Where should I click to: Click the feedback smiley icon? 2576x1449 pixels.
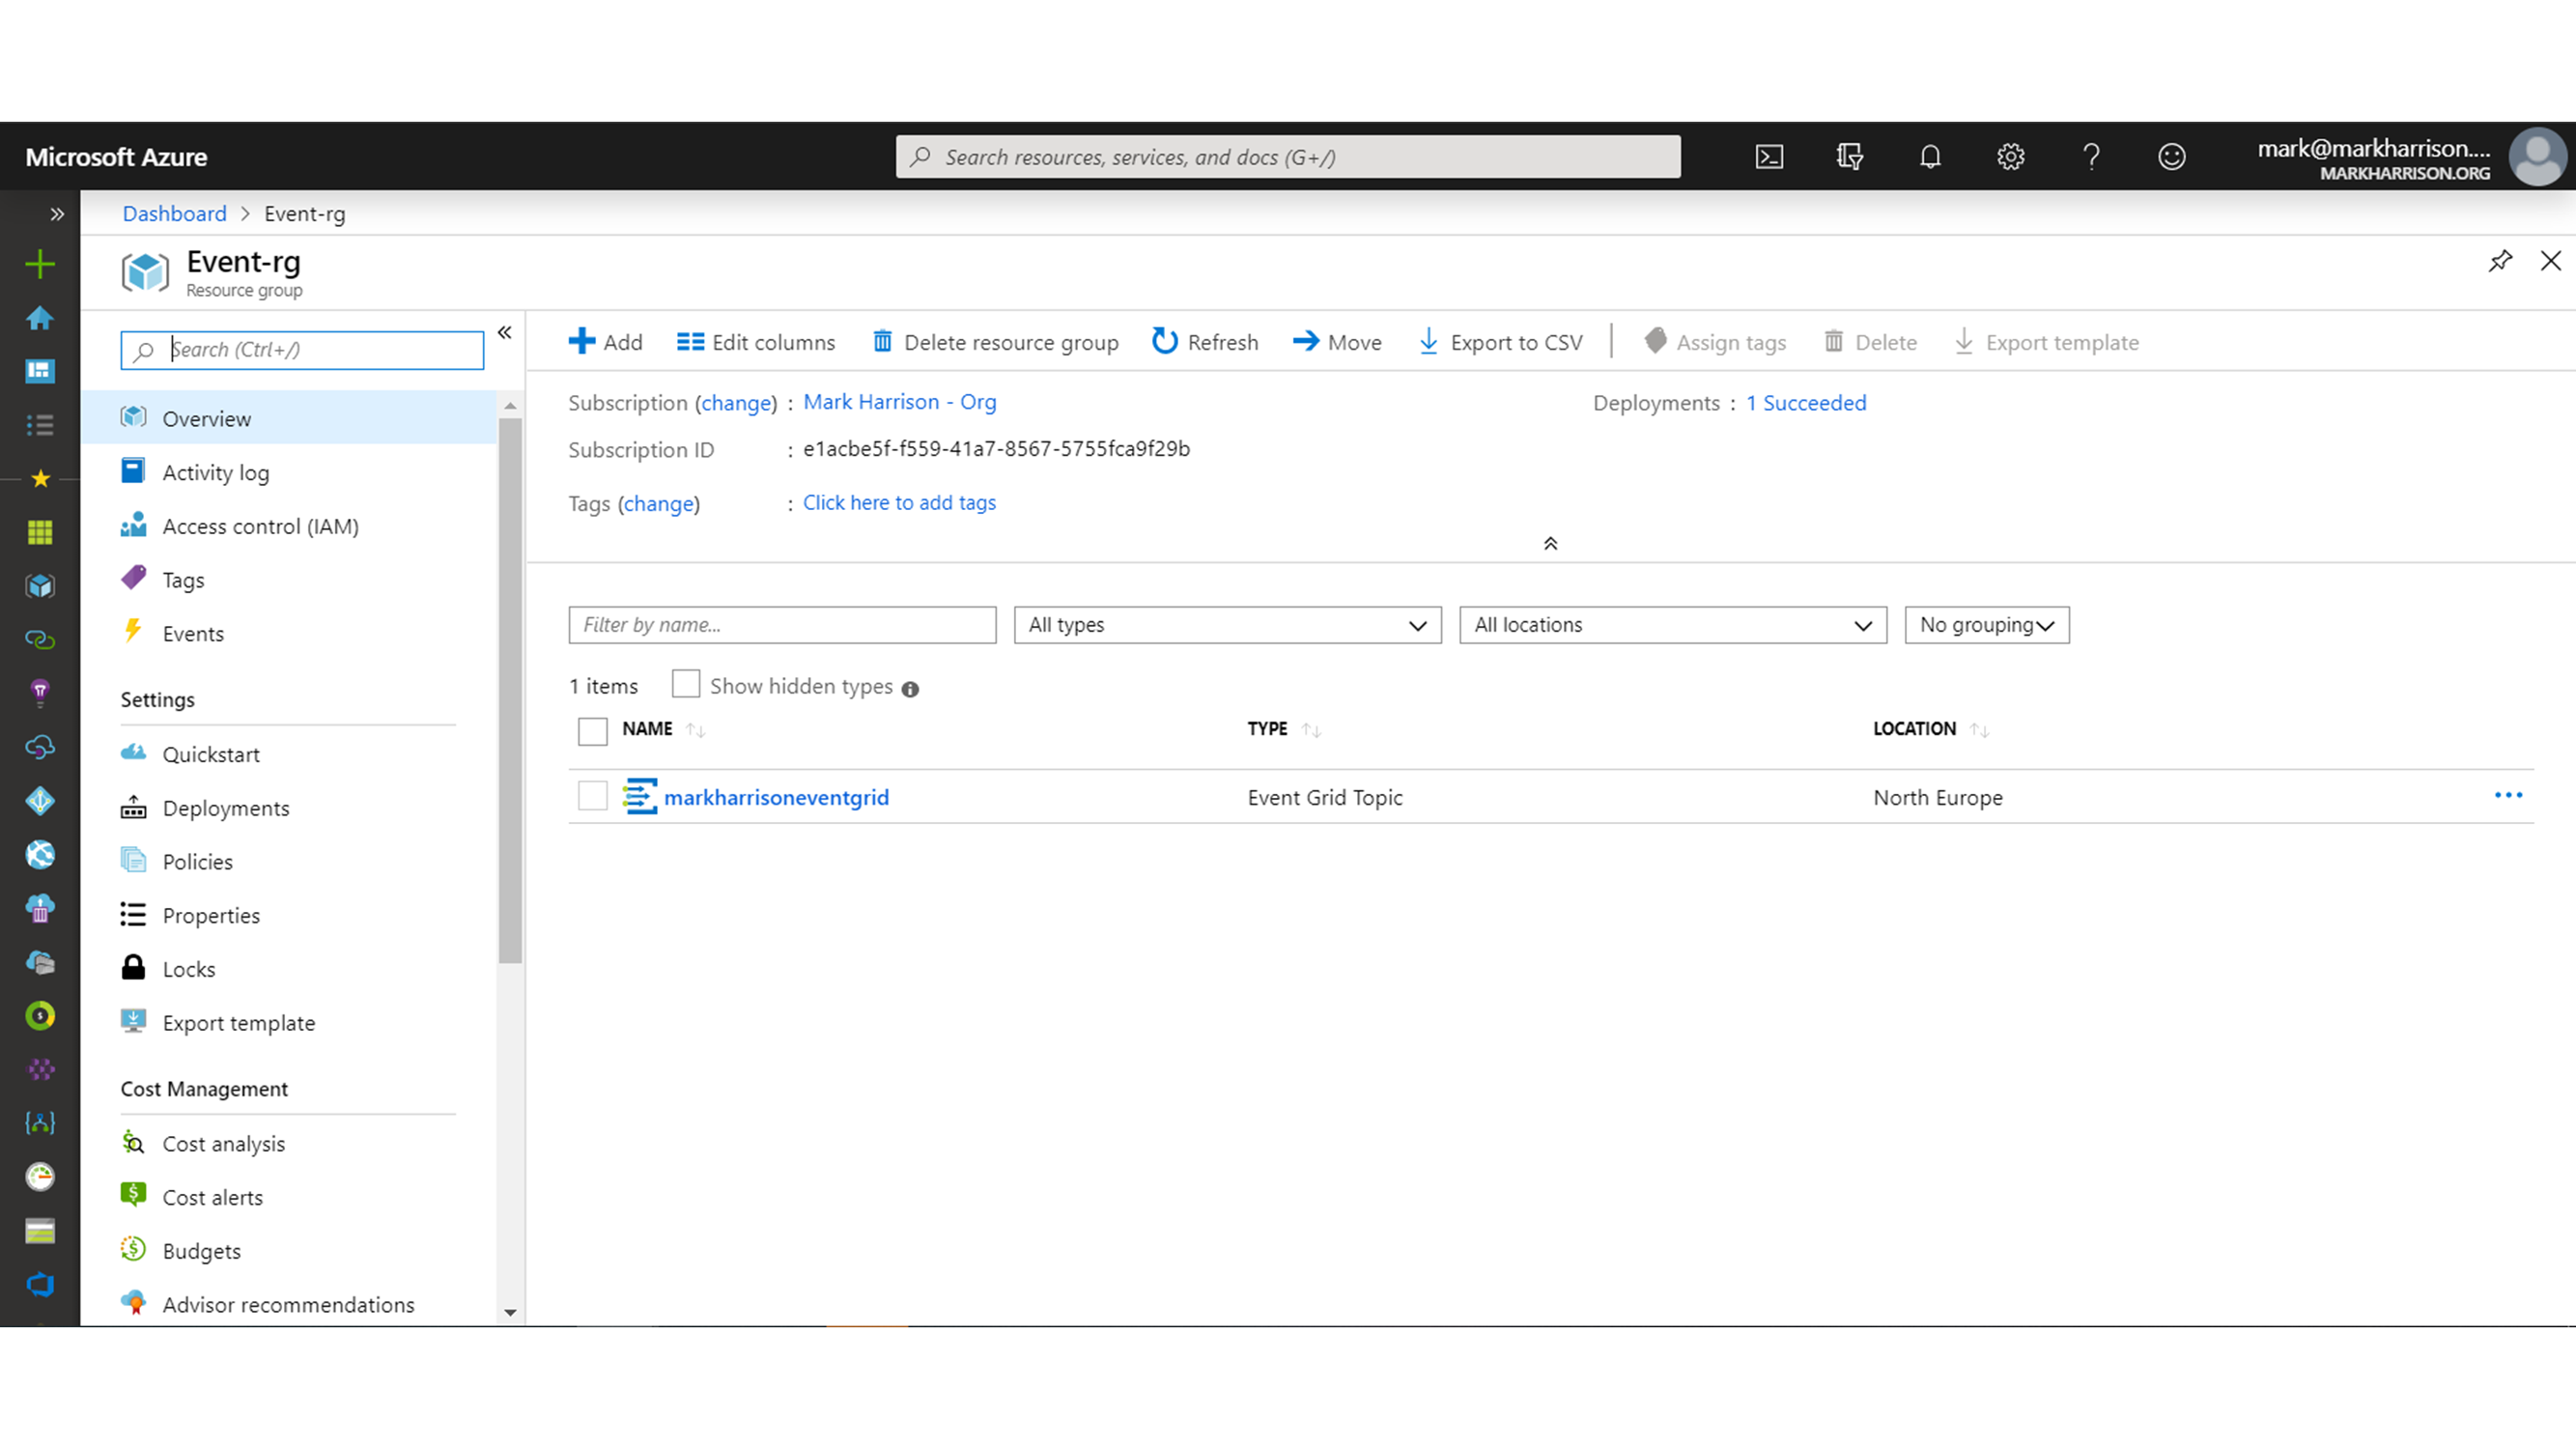pos(2171,157)
